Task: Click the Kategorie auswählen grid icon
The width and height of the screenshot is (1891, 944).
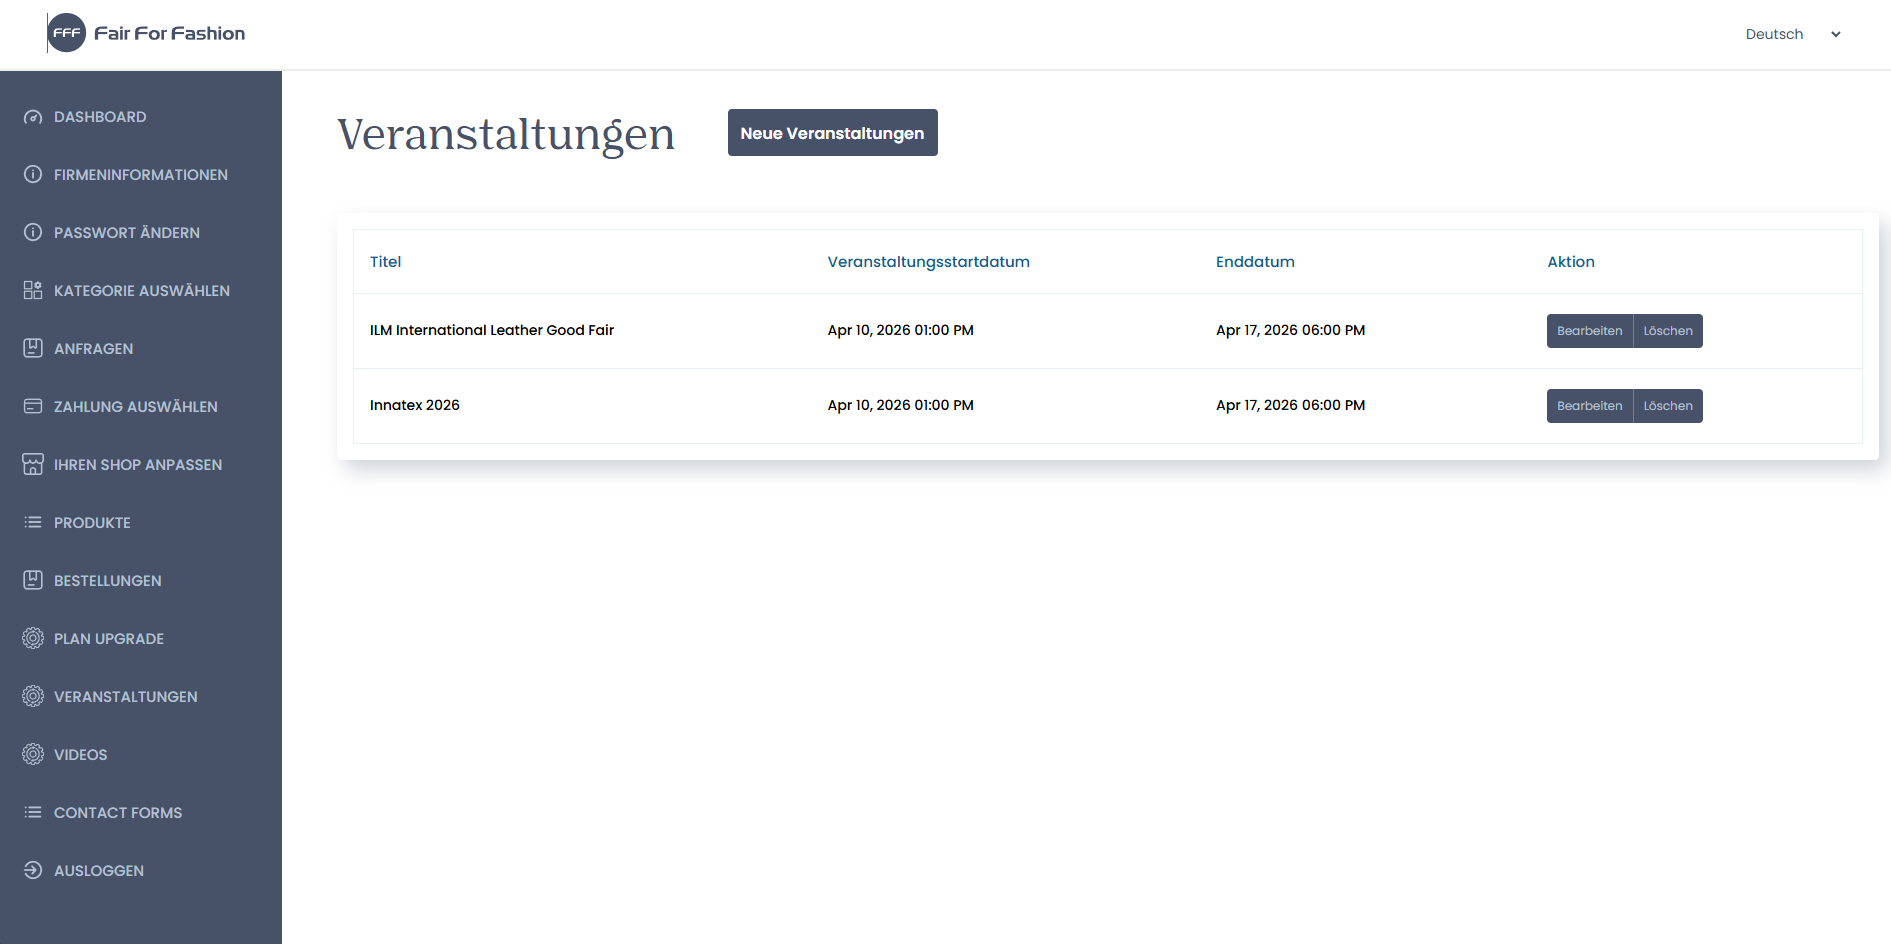Action: pyautogui.click(x=33, y=291)
